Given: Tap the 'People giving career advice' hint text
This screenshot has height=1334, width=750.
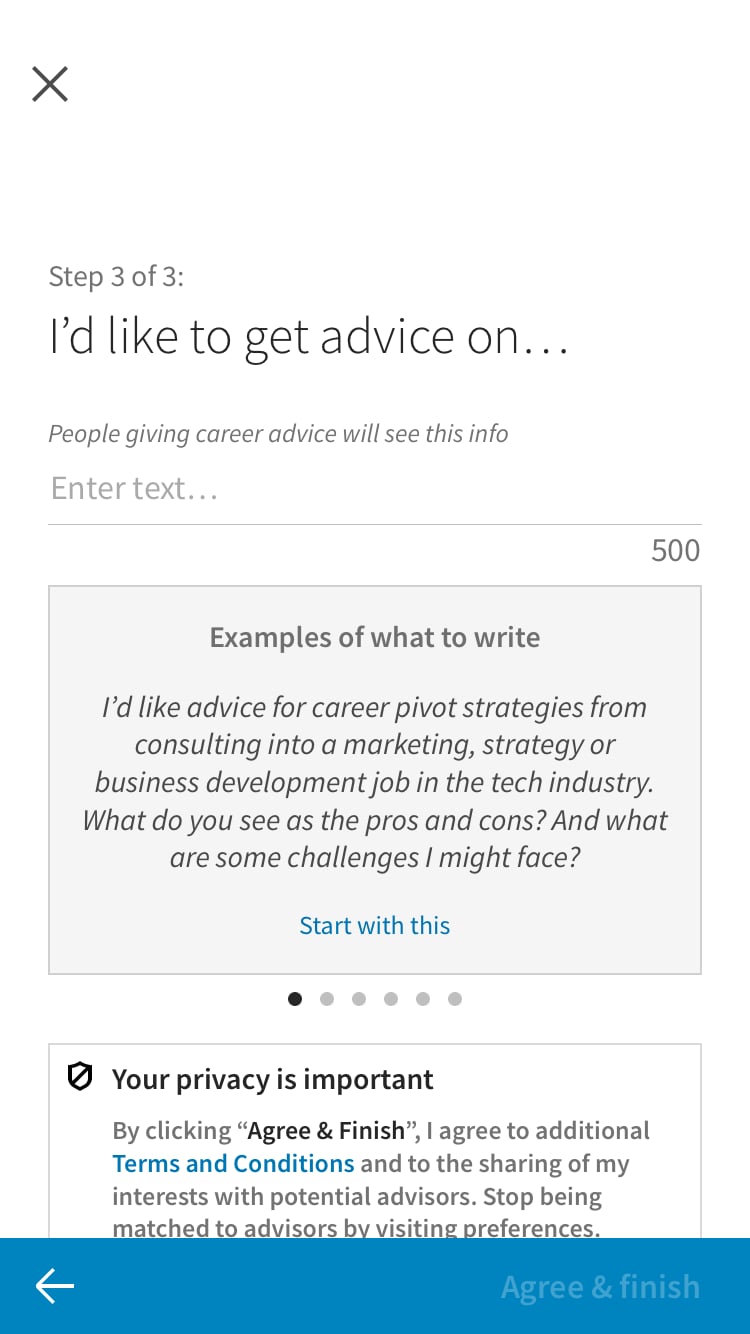Looking at the screenshot, I should coord(278,434).
